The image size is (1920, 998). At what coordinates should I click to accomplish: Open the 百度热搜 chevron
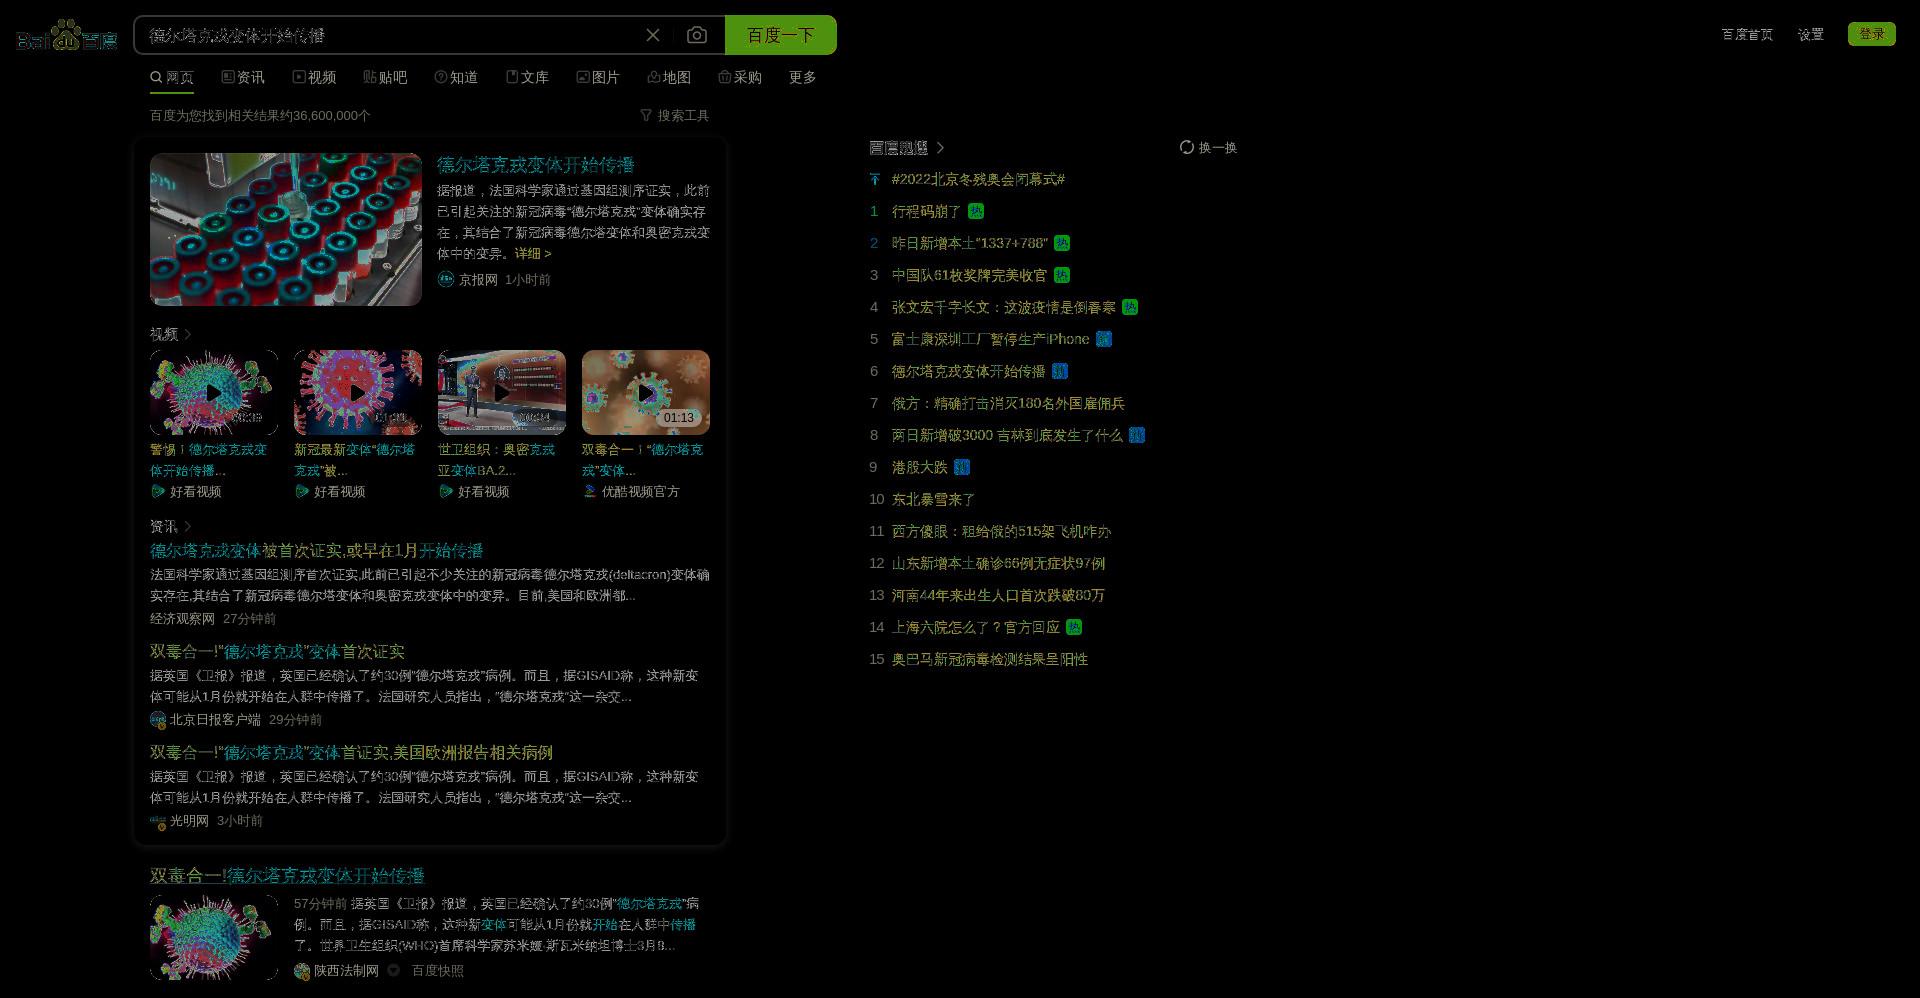(x=940, y=148)
